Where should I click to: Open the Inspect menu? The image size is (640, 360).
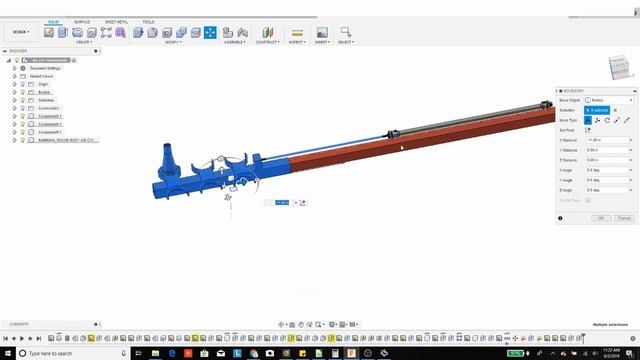click(297, 42)
